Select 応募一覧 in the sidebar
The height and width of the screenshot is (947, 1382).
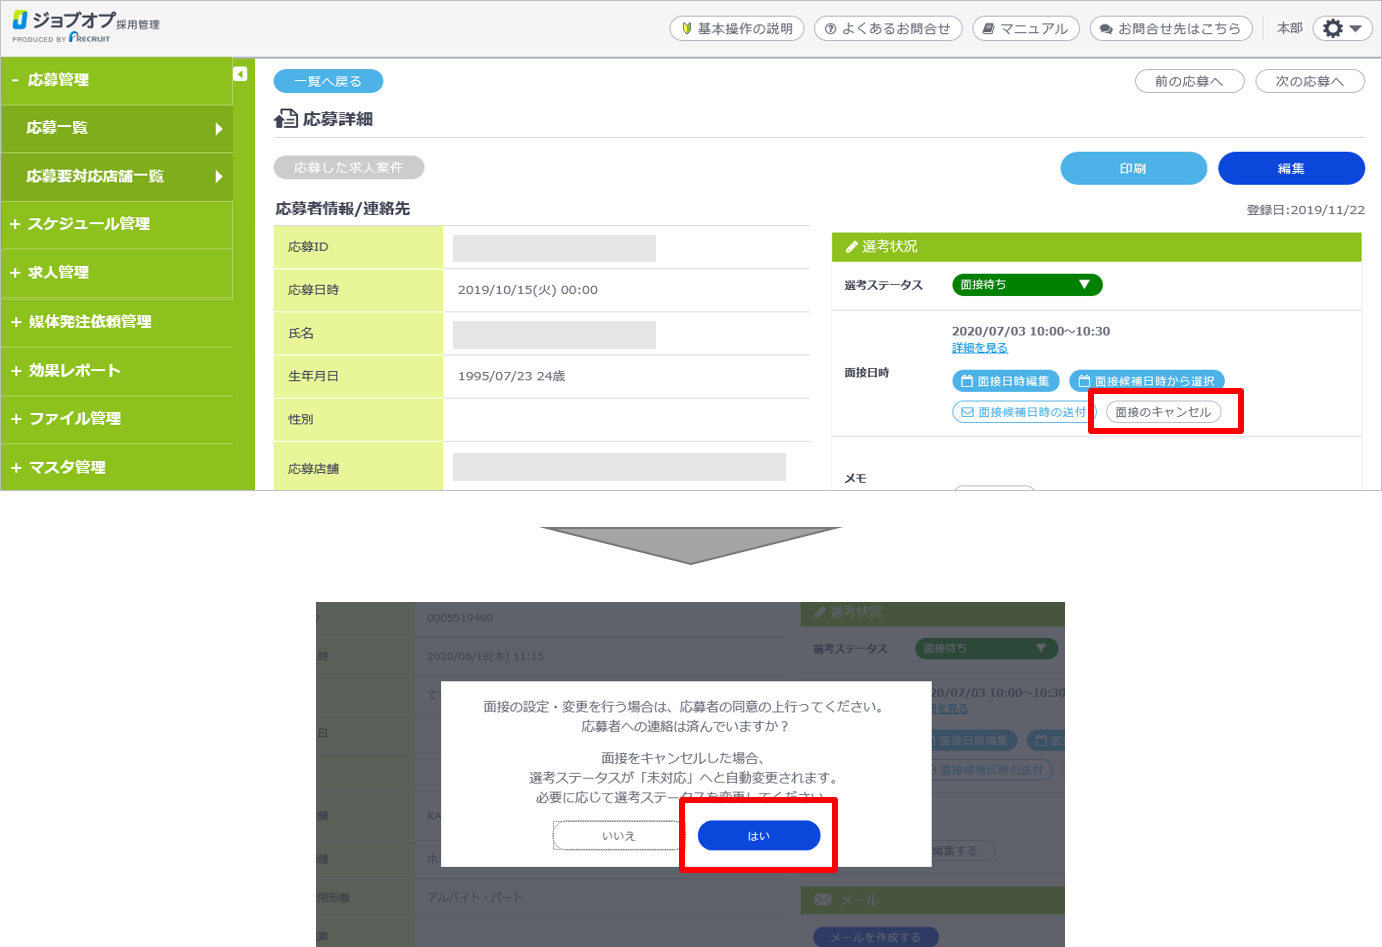116,128
